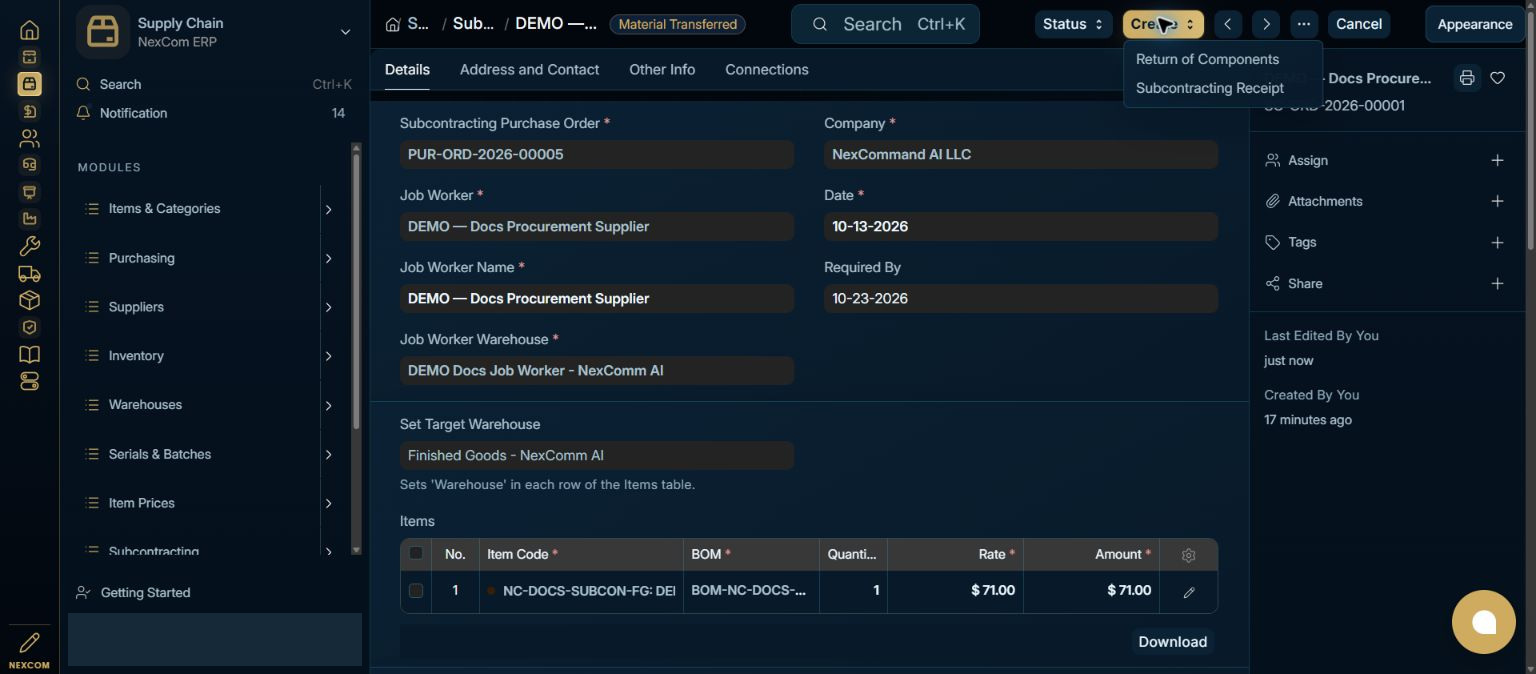Switch to Address and Contact tab
This screenshot has height=674, width=1536.
click(529, 70)
